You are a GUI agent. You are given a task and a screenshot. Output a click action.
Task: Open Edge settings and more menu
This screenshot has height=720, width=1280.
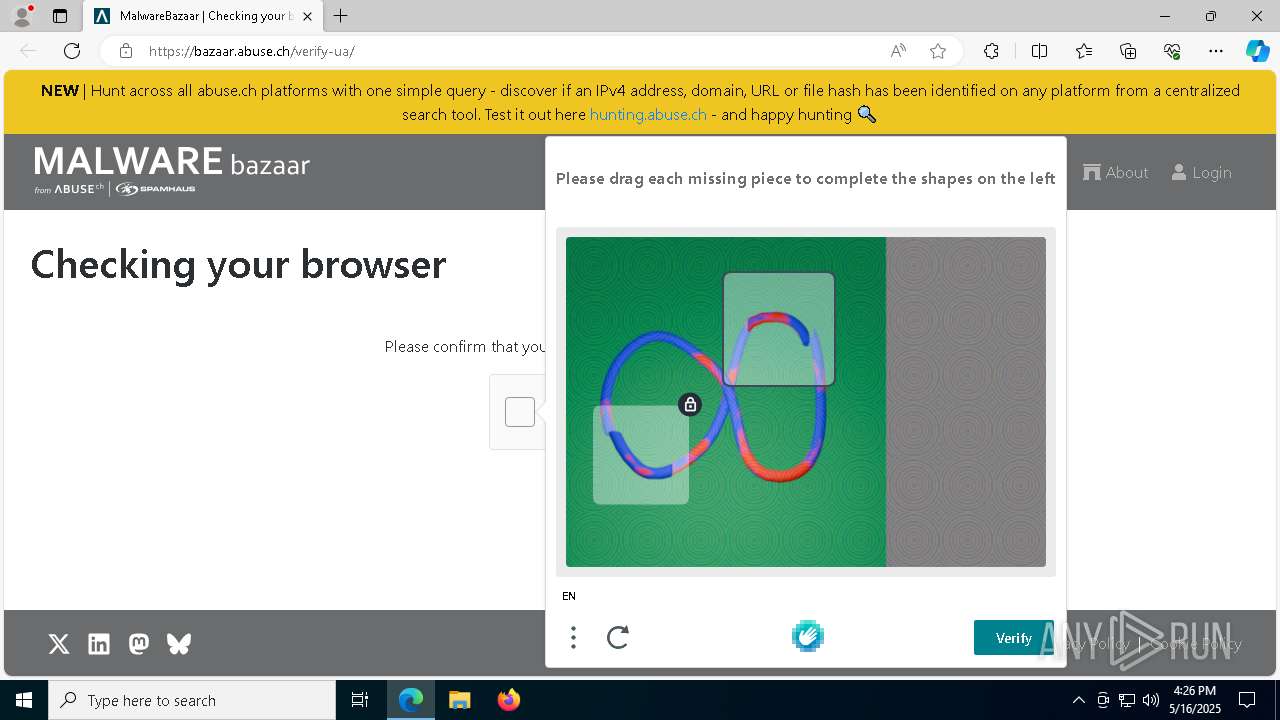pyautogui.click(x=1216, y=51)
